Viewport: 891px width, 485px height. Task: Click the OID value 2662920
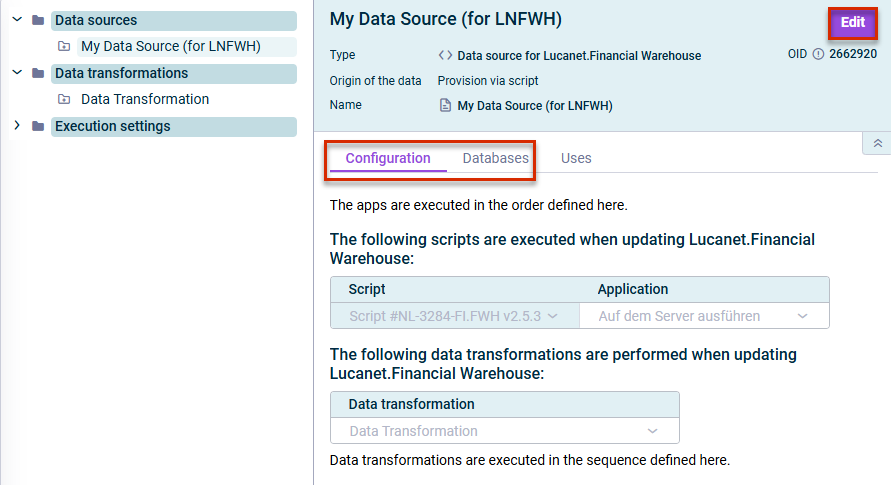click(x=852, y=55)
